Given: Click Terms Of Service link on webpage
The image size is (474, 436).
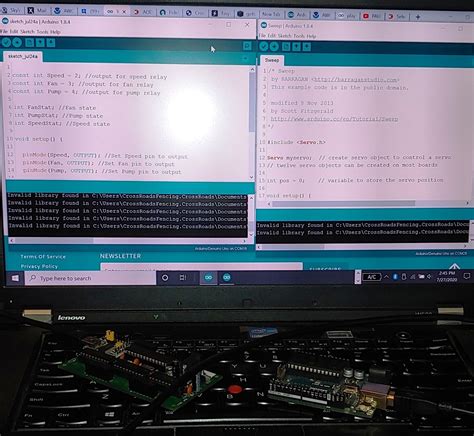Looking at the screenshot, I should (x=43, y=256).
